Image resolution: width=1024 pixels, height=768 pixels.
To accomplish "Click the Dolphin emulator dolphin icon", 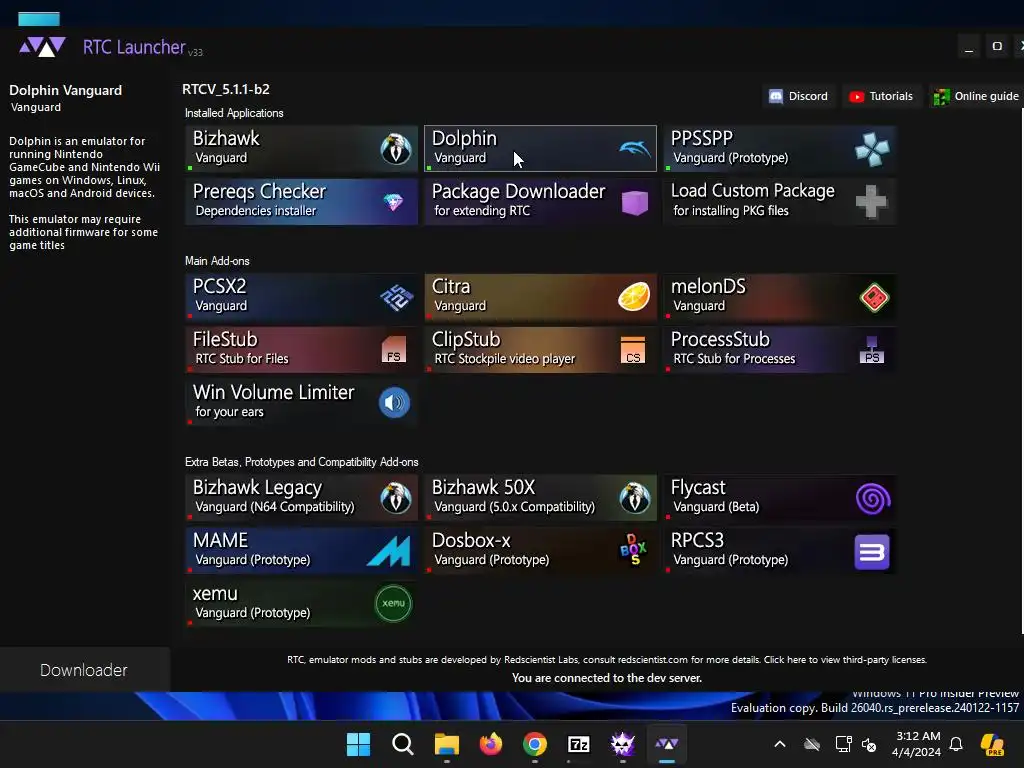I will pyautogui.click(x=635, y=150).
